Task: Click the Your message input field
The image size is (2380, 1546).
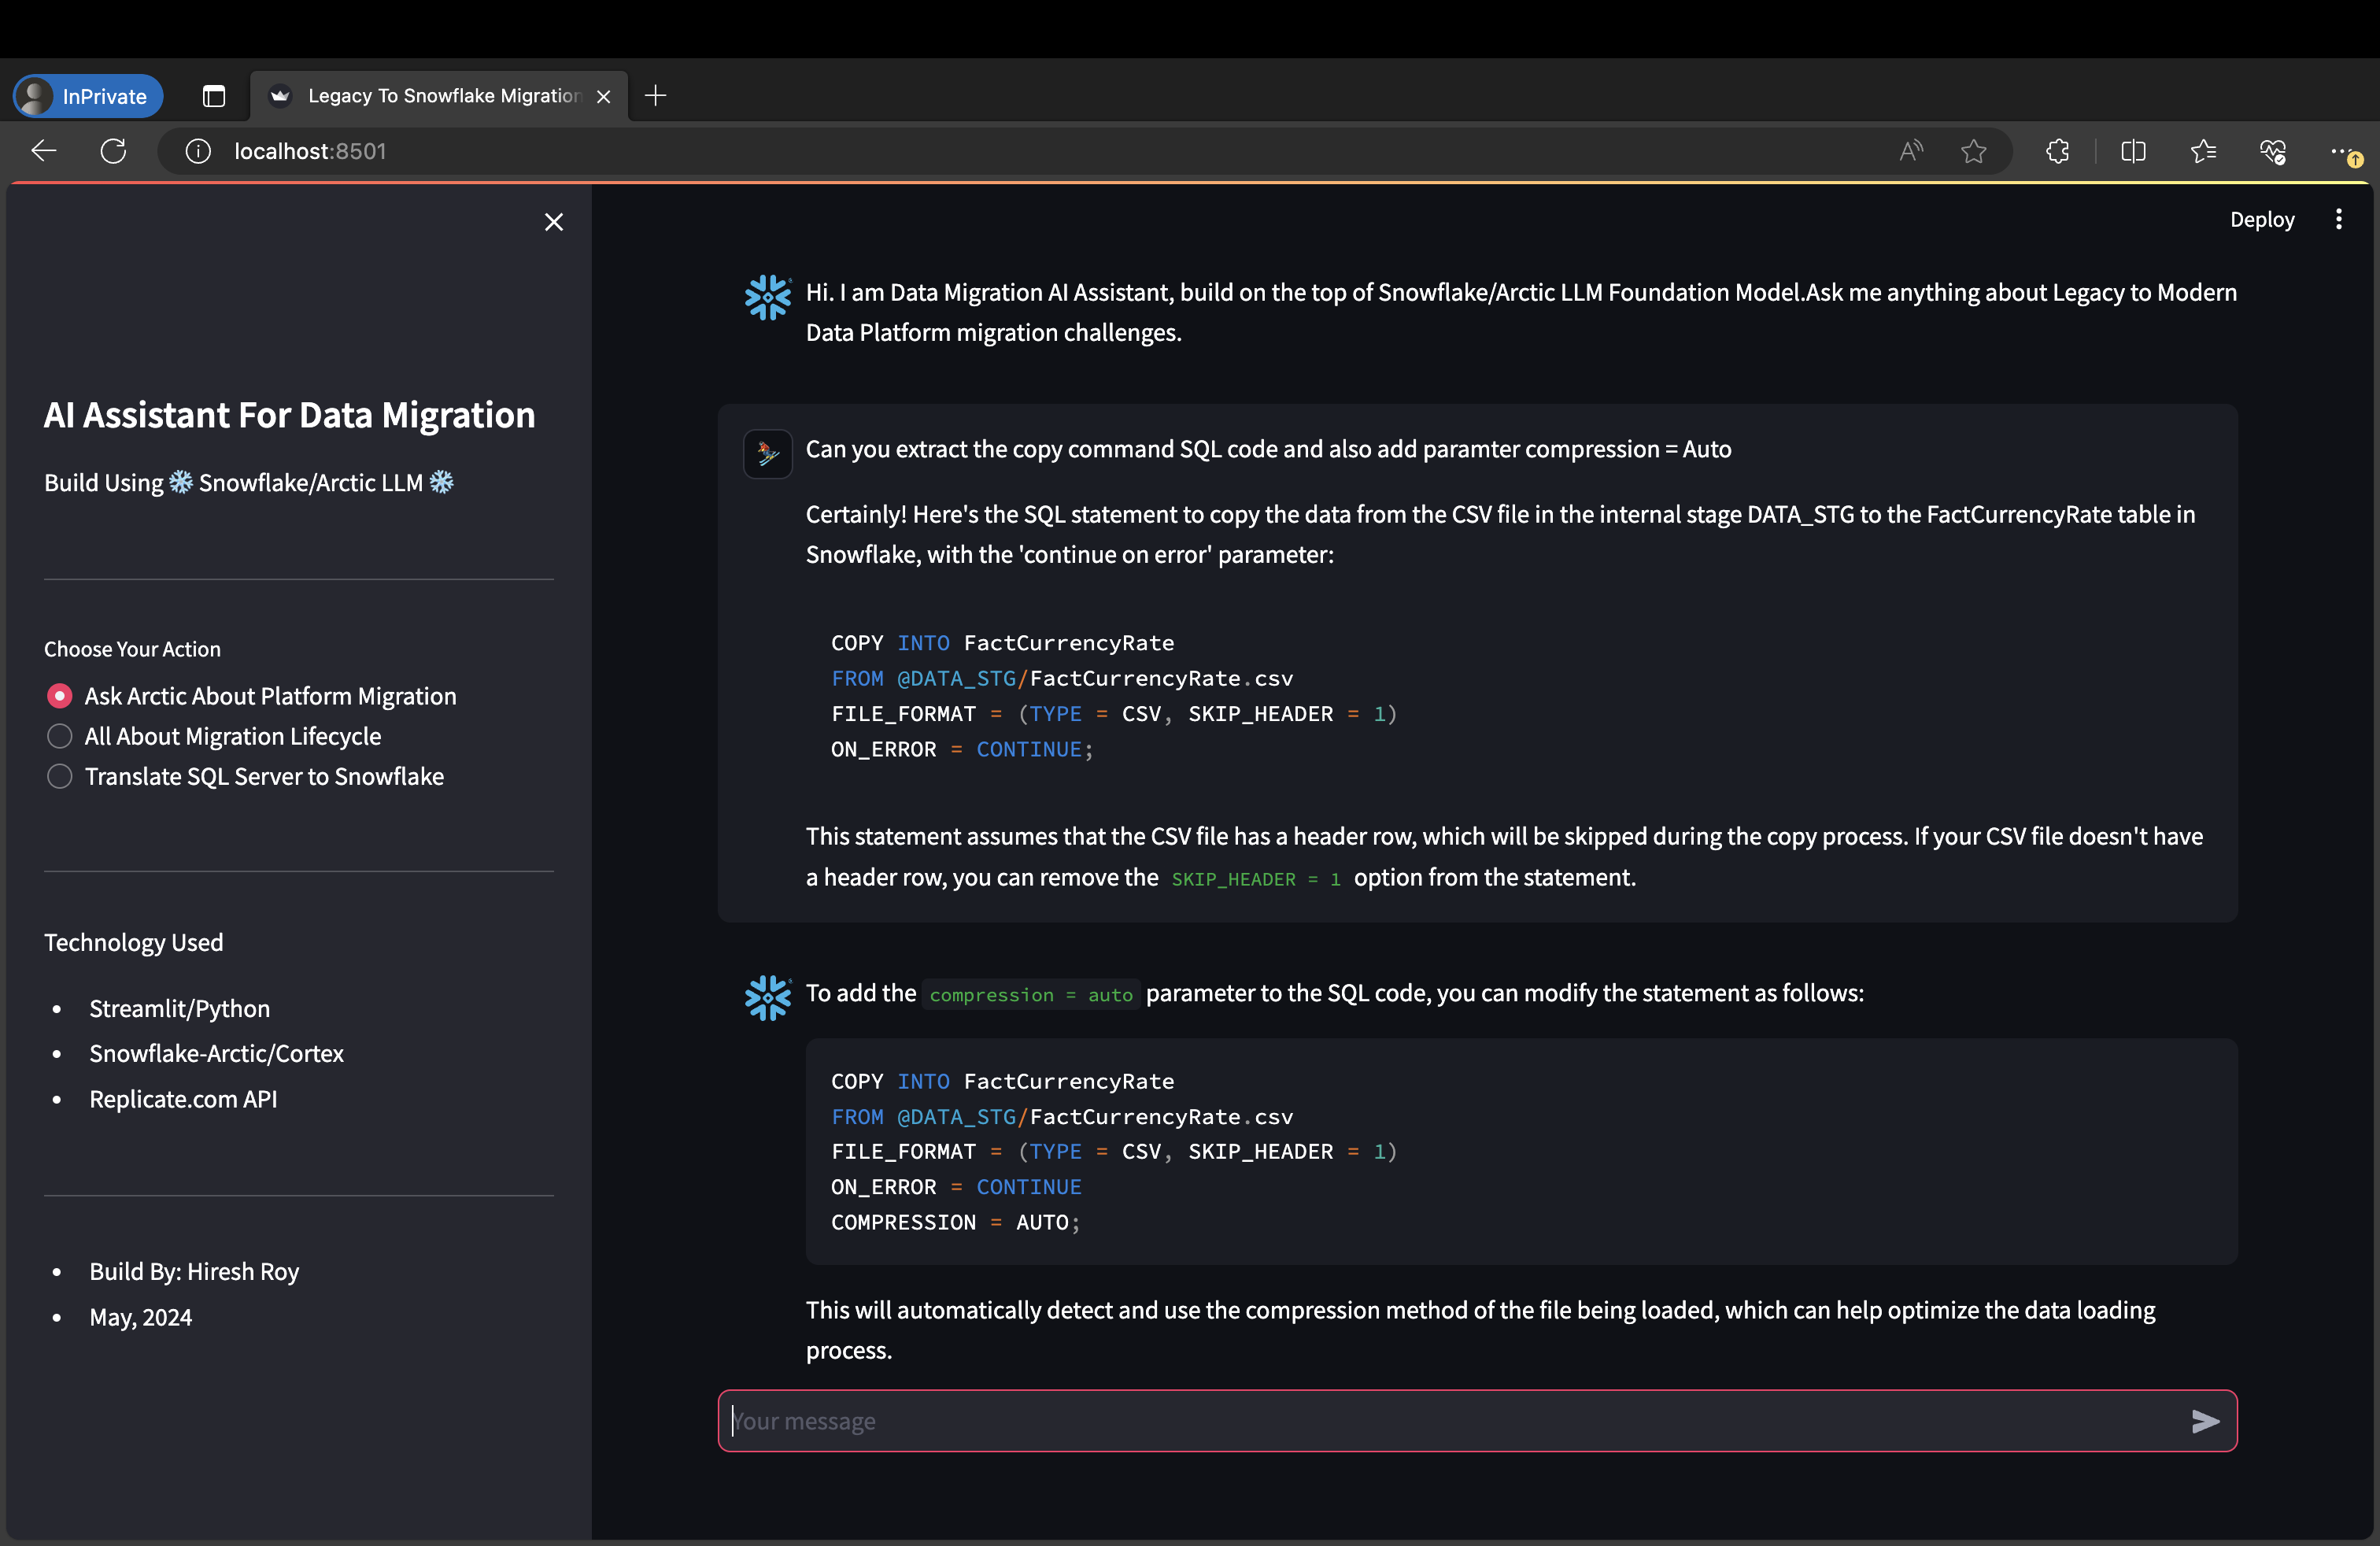Action: pyautogui.click(x=1450, y=1421)
